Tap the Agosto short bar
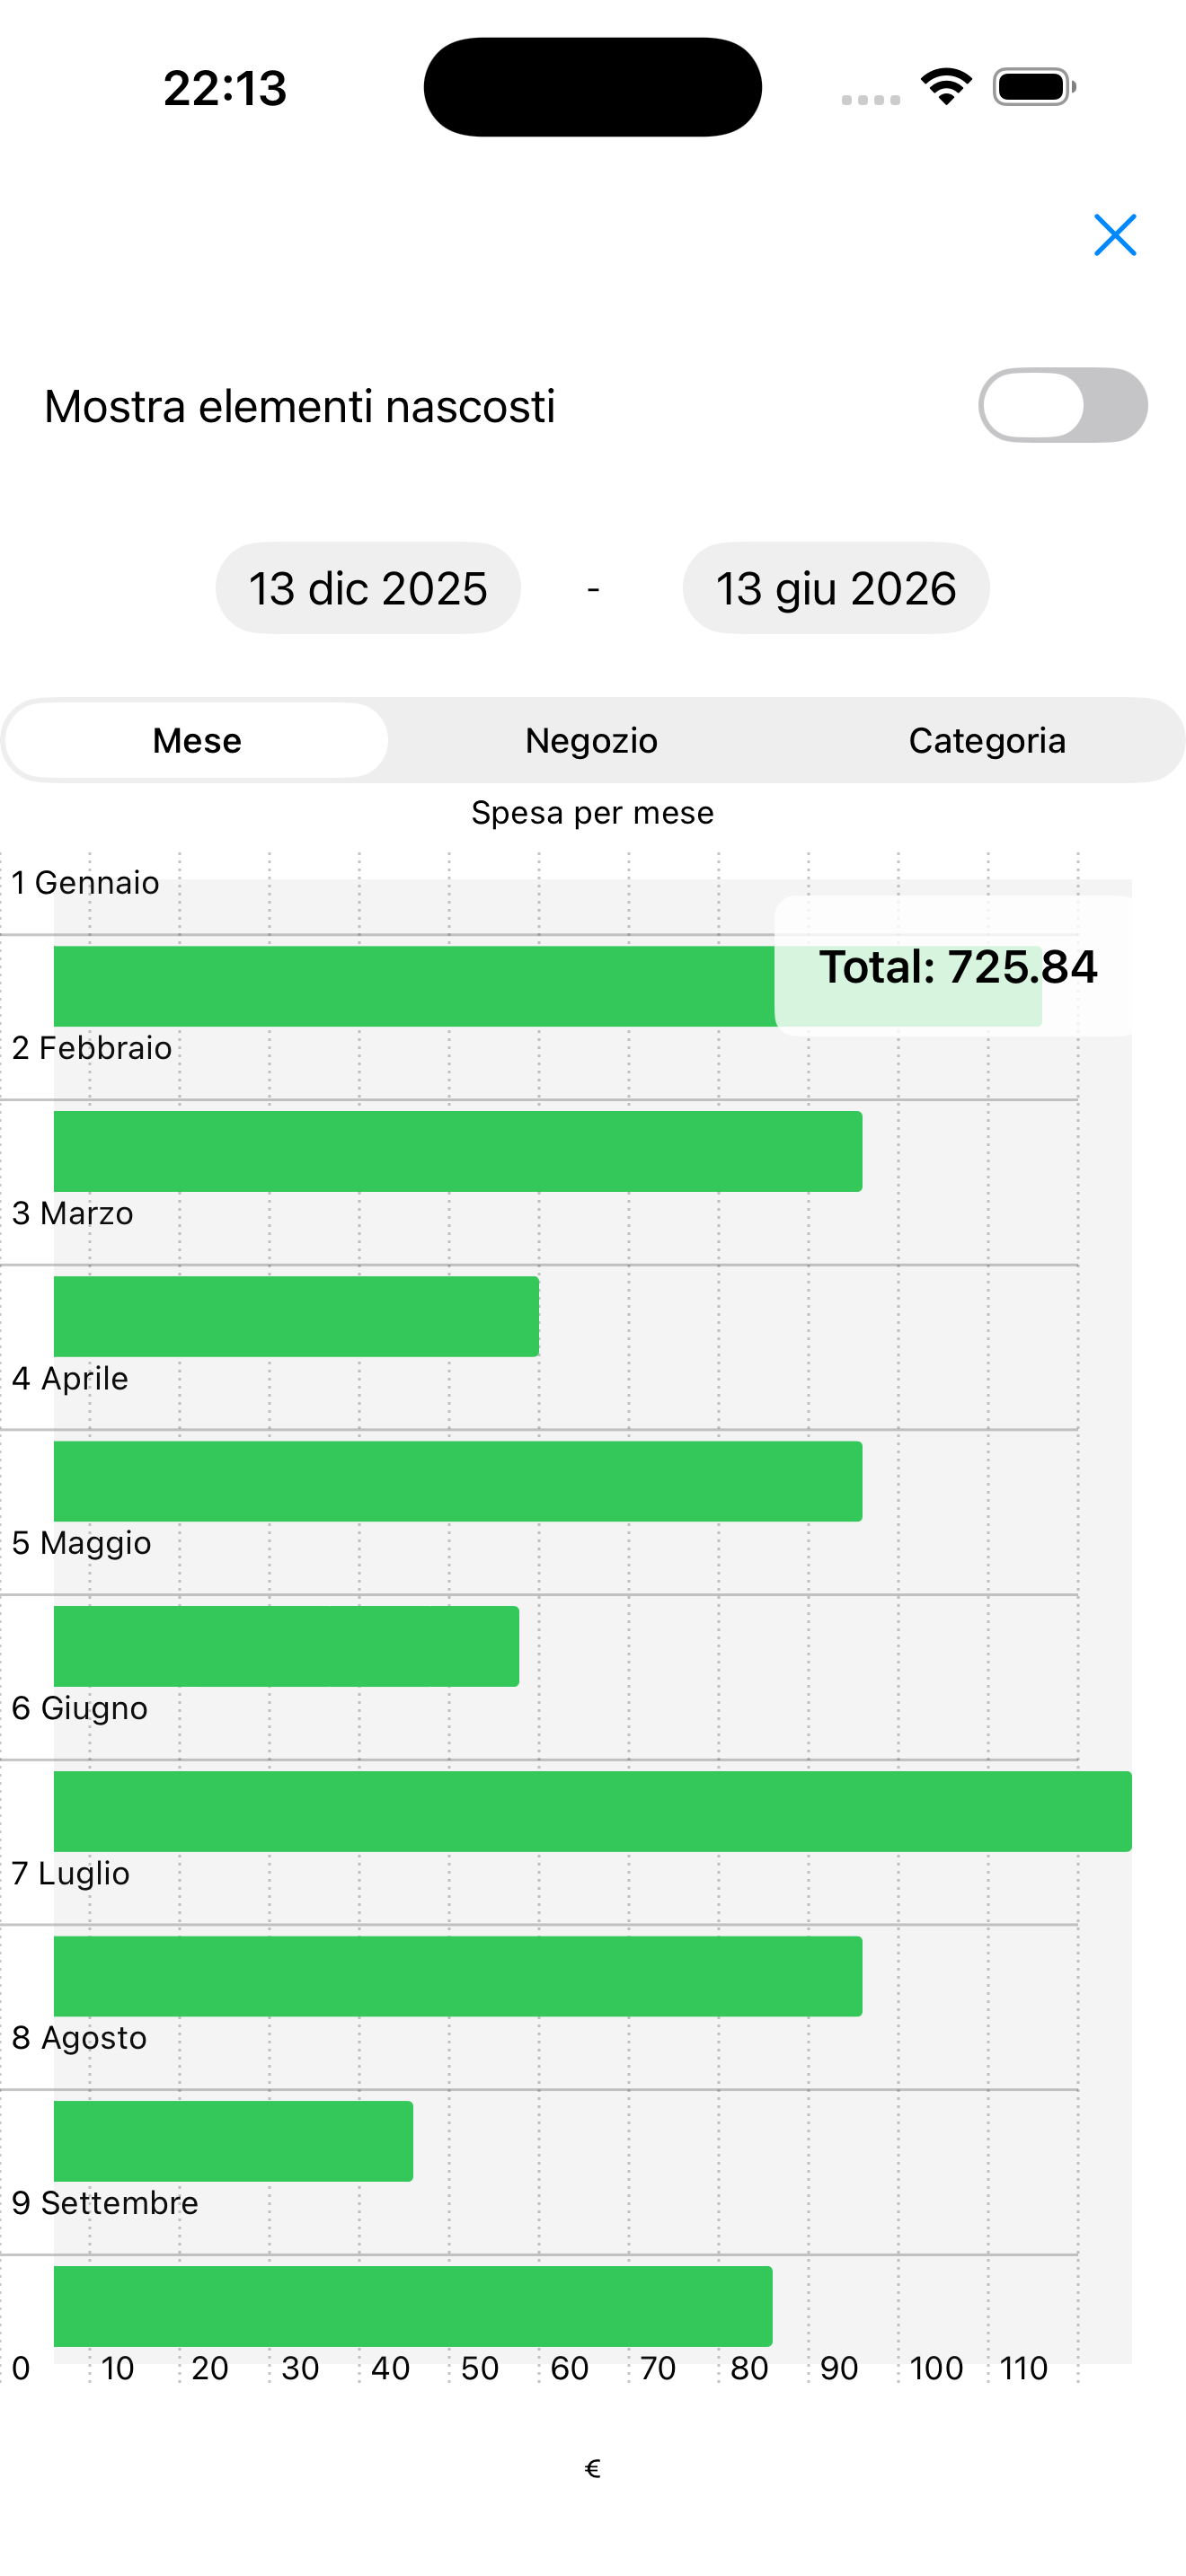The image size is (1186, 2576). pyautogui.click(x=233, y=2141)
